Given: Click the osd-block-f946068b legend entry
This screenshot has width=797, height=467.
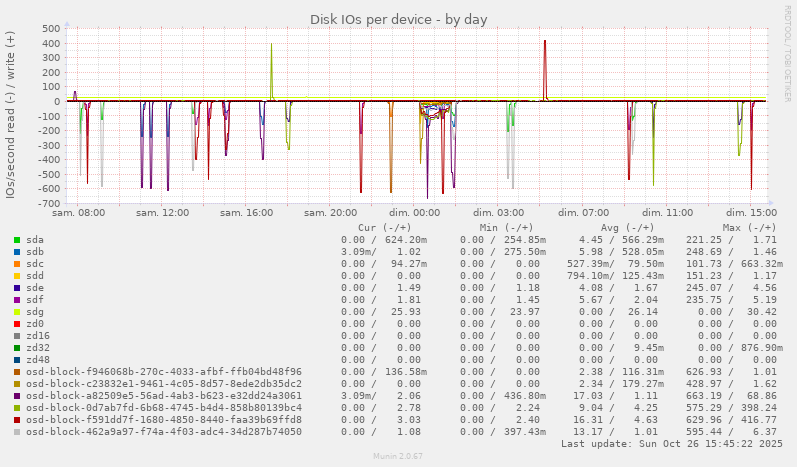Looking at the screenshot, I should 163,372.
